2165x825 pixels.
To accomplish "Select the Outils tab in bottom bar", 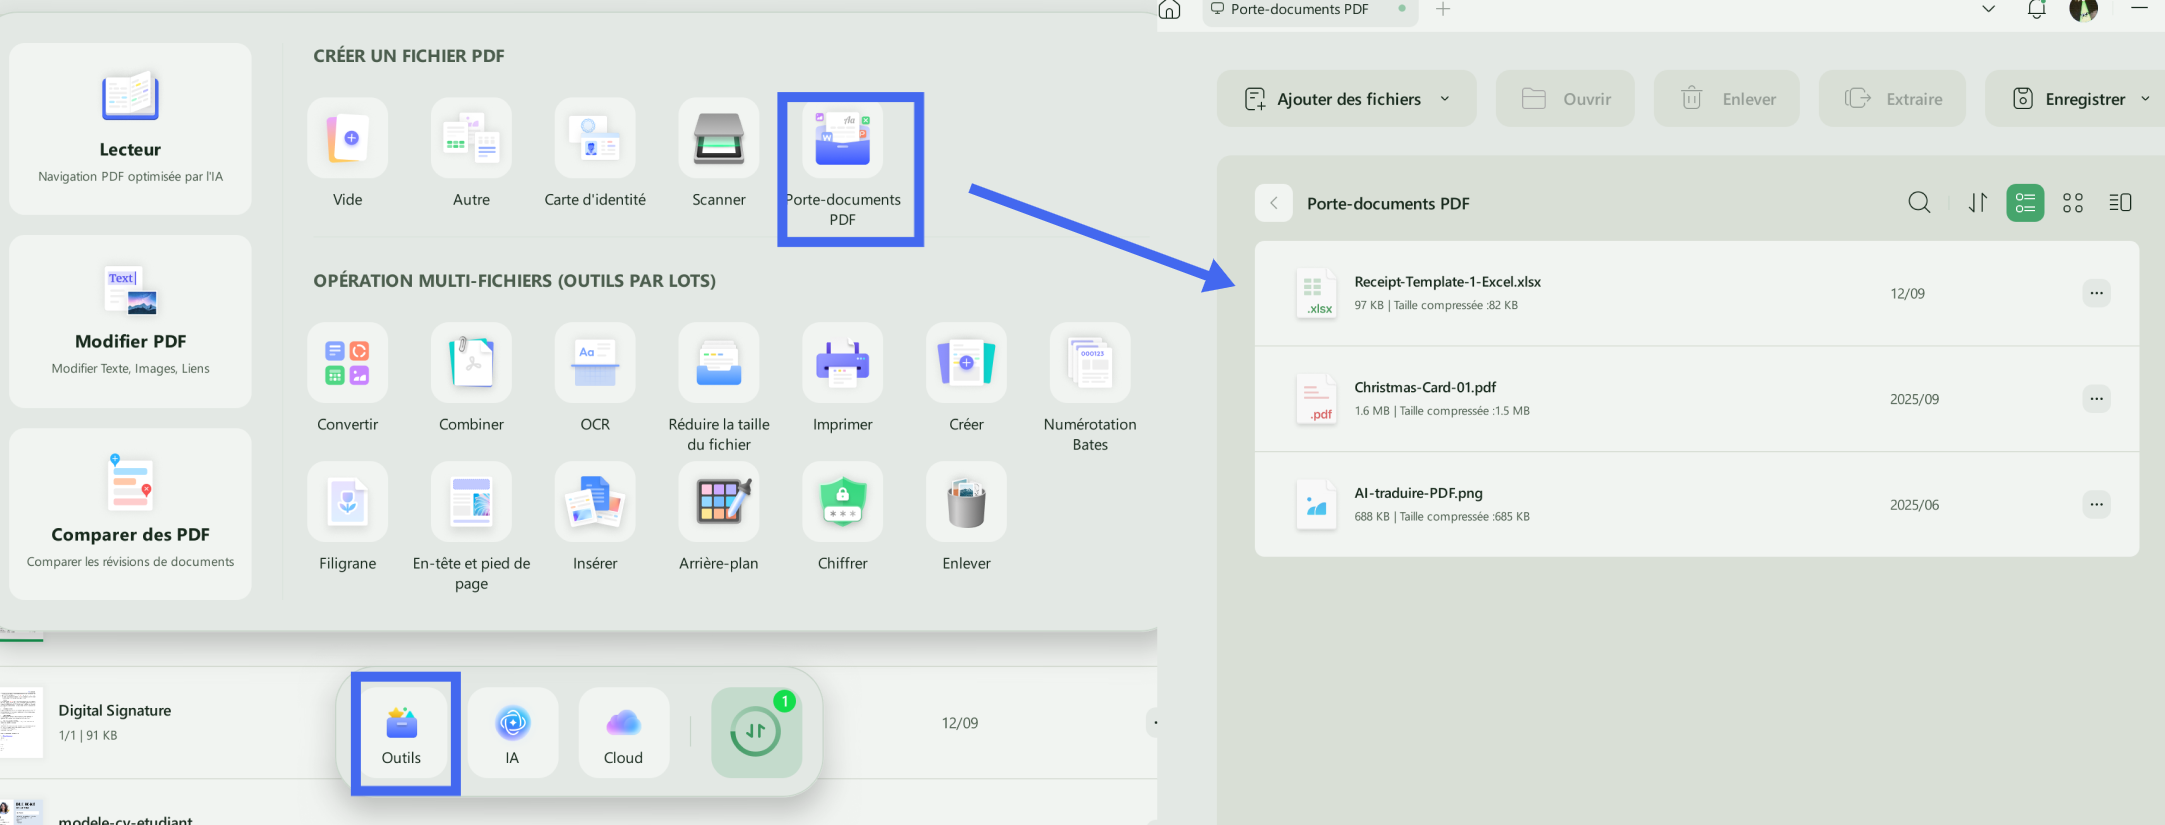I will [401, 732].
